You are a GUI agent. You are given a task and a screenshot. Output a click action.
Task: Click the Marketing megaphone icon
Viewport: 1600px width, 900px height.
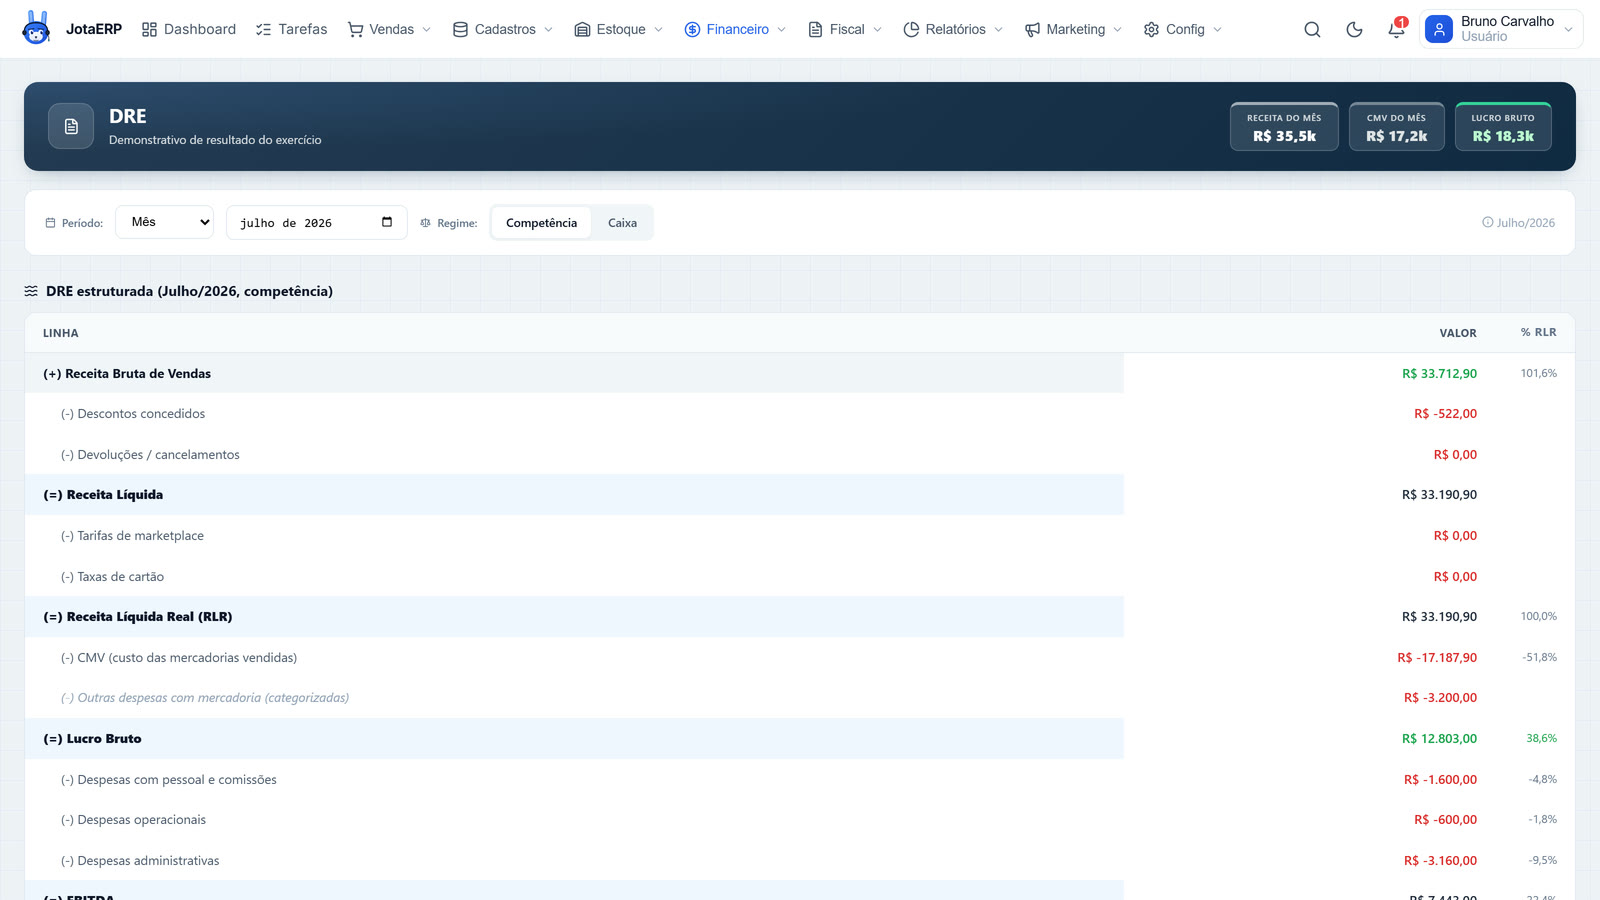pyautogui.click(x=1032, y=30)
